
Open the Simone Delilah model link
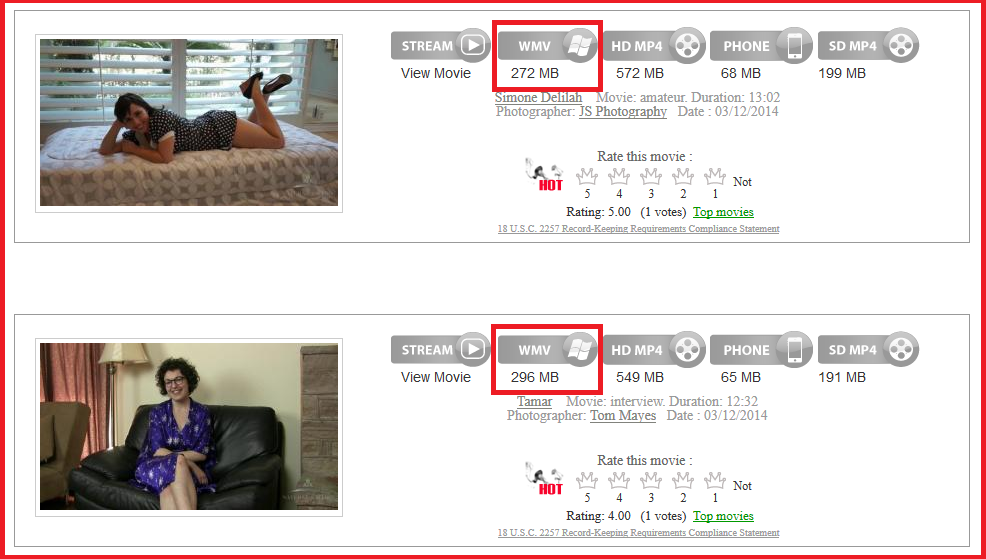(538, 97)
